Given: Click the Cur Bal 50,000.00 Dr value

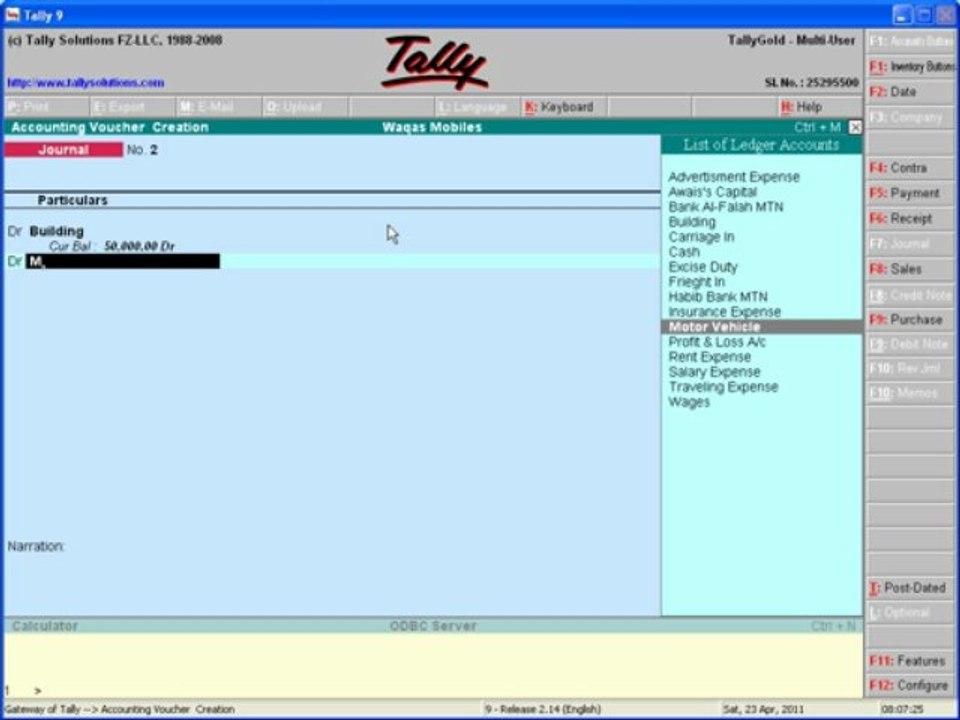Looking at the screenshot, I should (139, 246).
